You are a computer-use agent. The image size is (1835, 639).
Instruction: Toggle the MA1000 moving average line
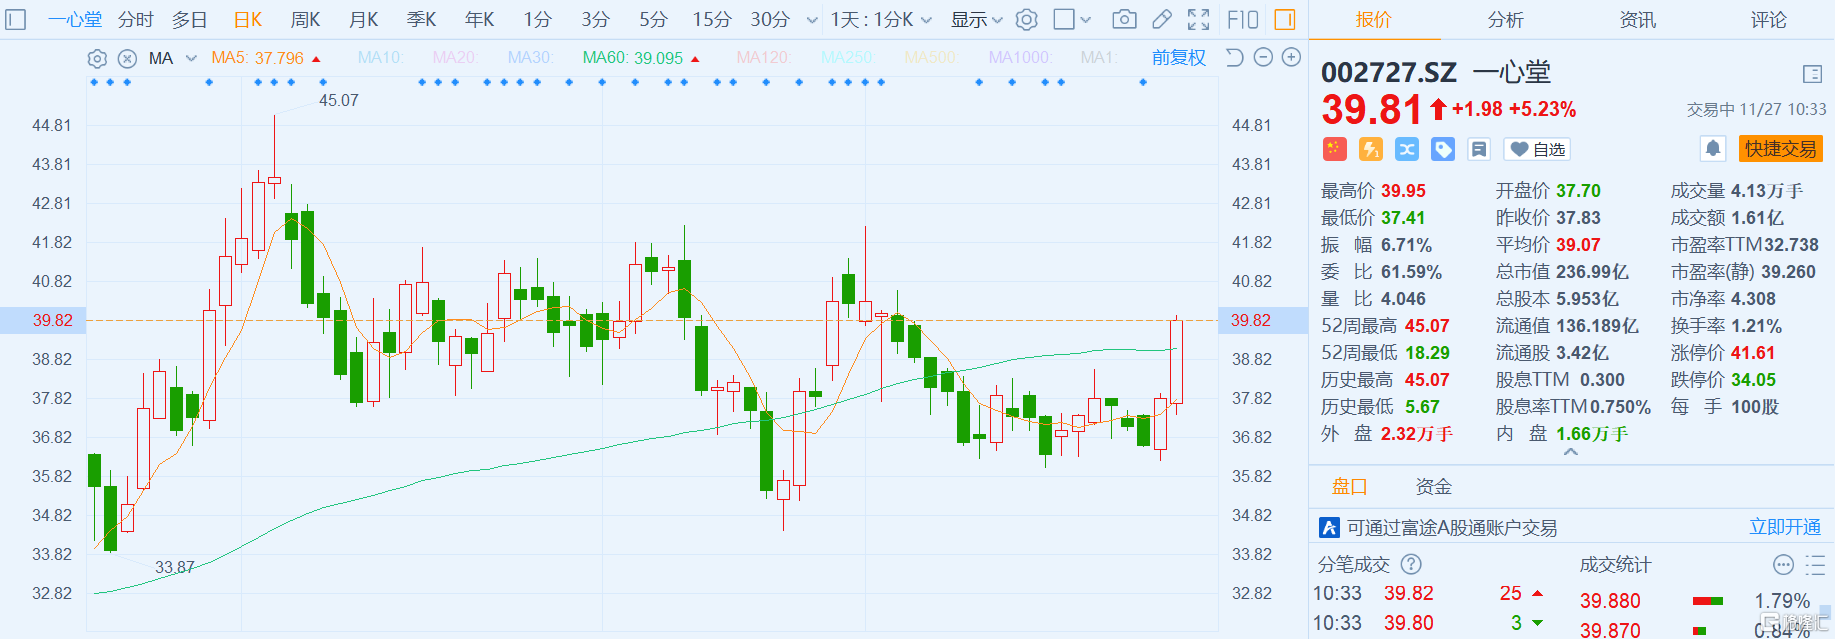point(1020,58)
